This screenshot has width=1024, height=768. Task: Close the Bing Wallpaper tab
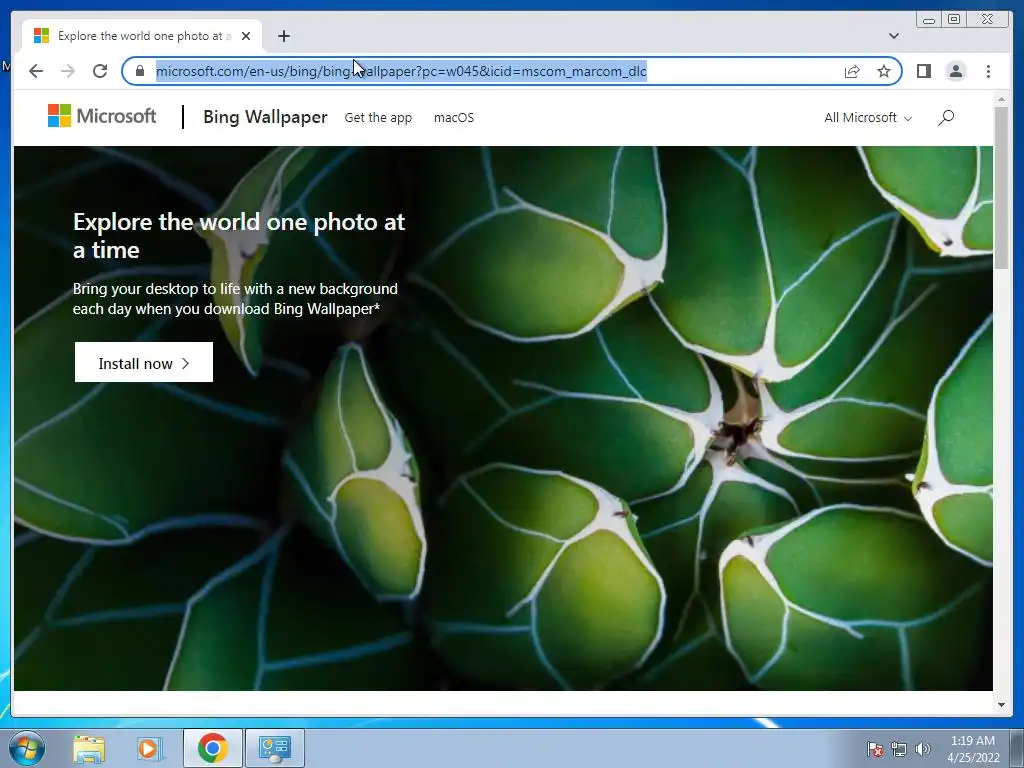tap(246, 36)
